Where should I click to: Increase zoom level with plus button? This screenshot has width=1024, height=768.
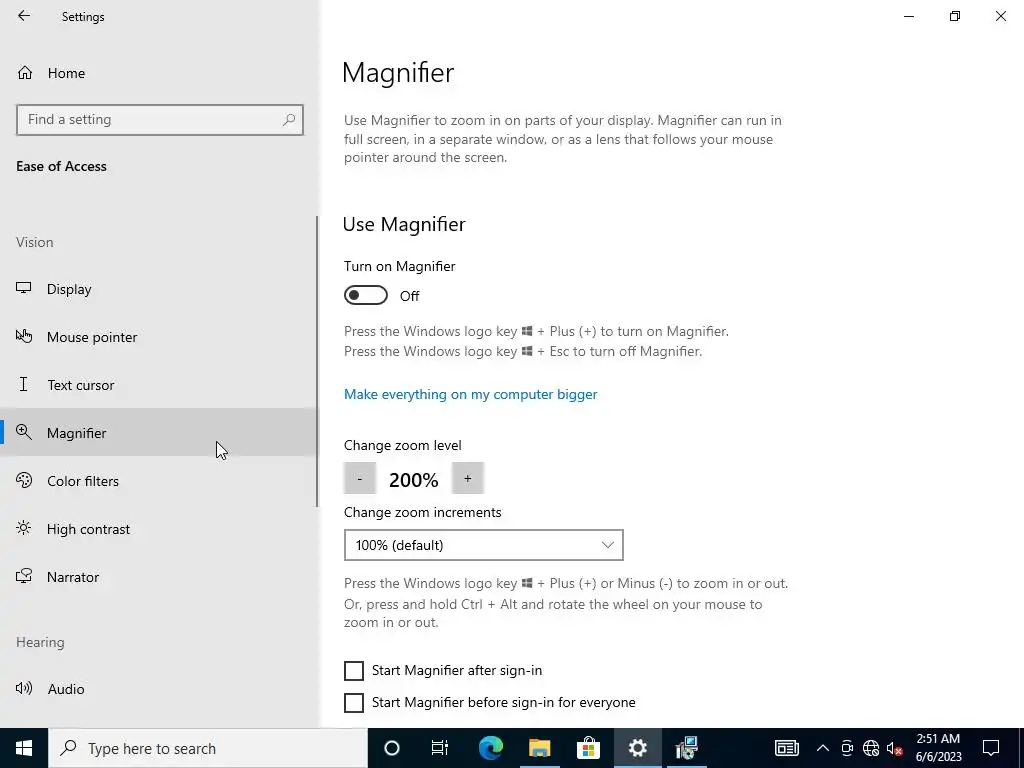468,479
